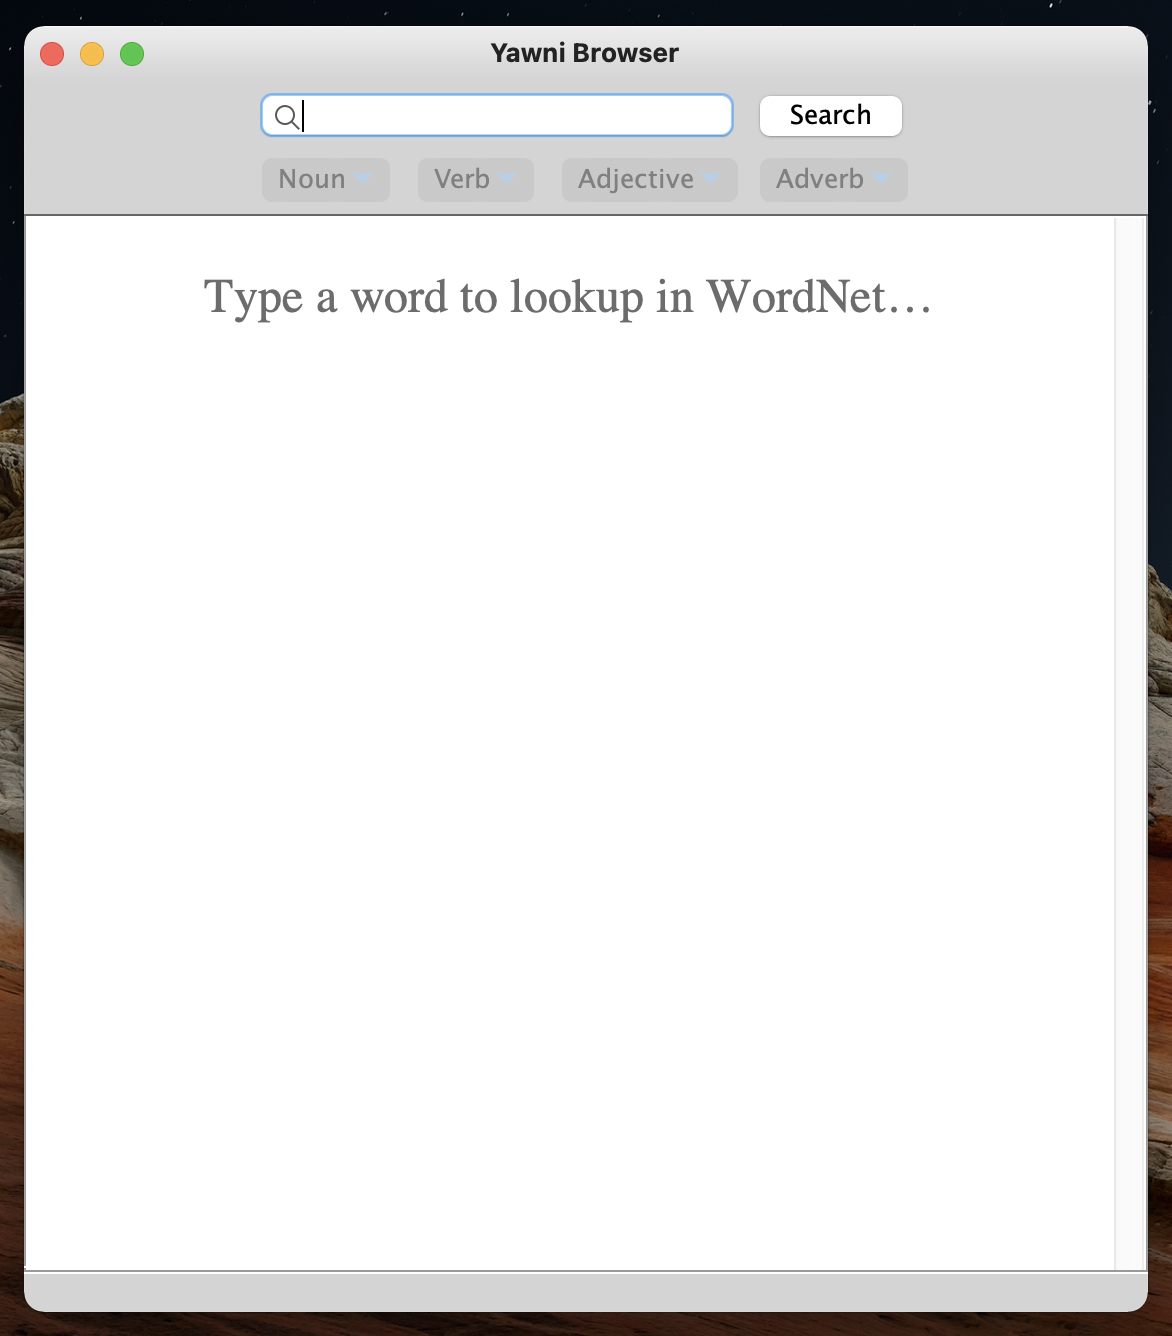Click the "Type a word to lookup in WordNet…" text

point(568,298)
